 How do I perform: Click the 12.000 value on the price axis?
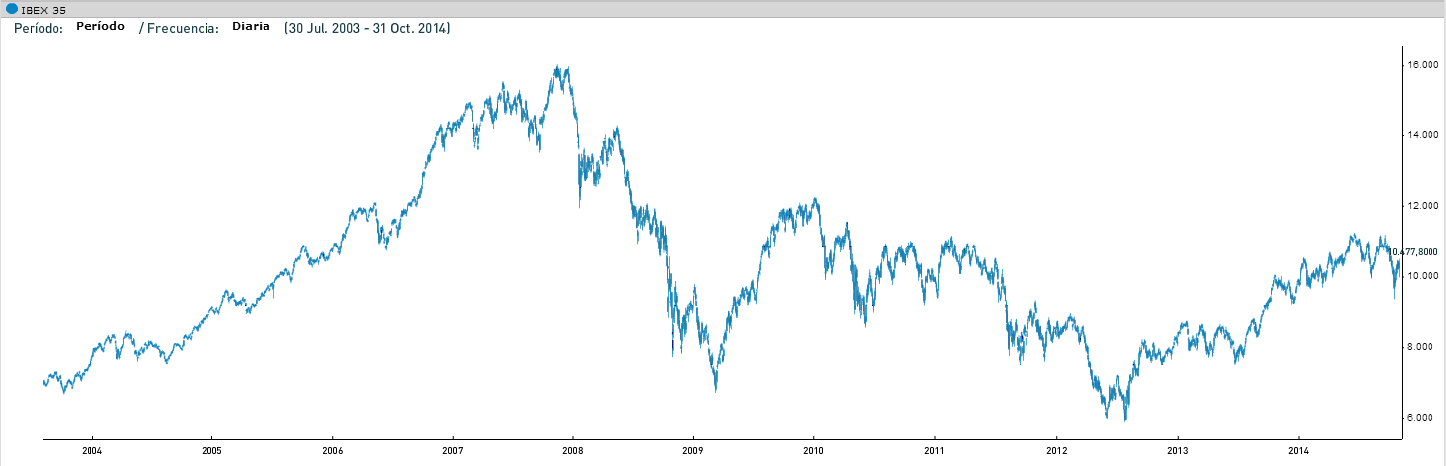1422,205
